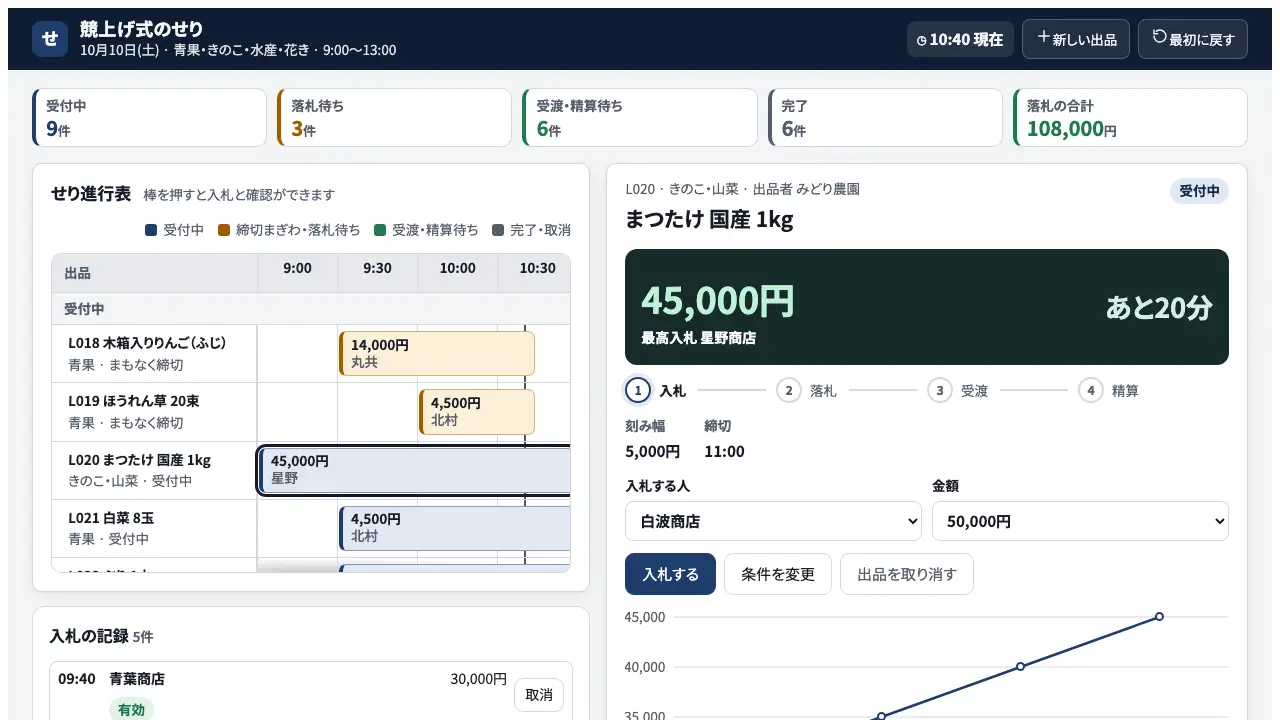The image size is (1280, 720).
Task: Click the L018 14,000円 丸共 timeline bar
Action: [437, 353]
